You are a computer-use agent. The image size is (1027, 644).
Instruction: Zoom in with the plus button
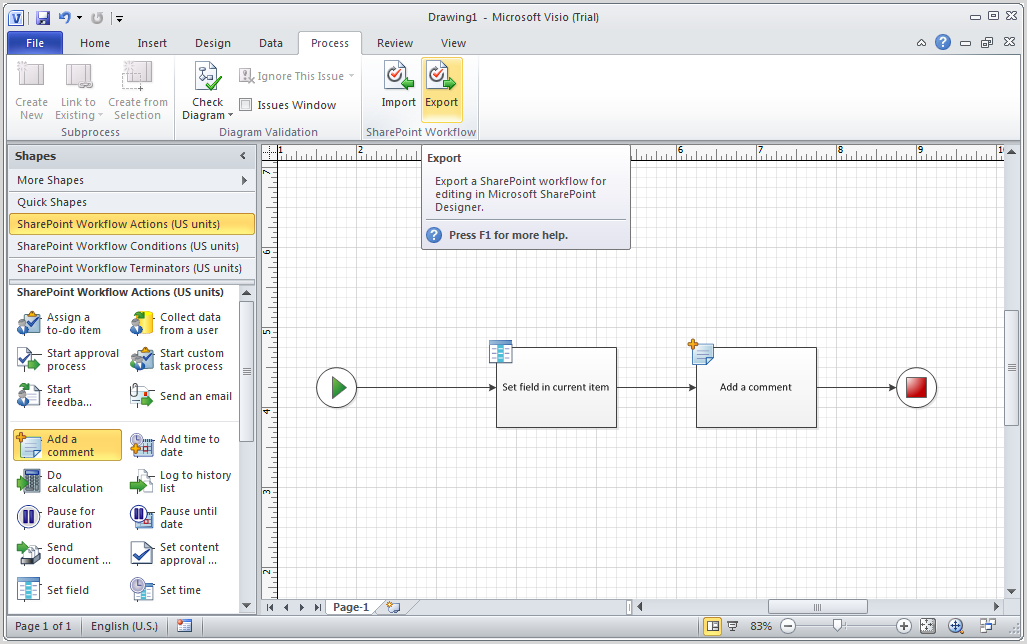pyautogui.click(x=904, y=626)
